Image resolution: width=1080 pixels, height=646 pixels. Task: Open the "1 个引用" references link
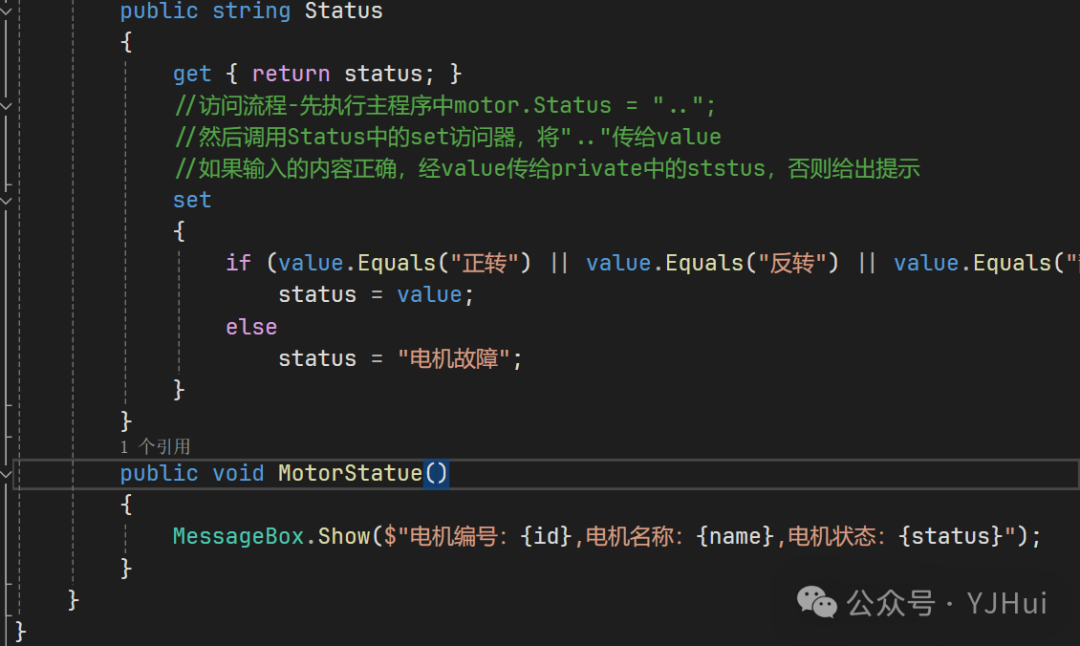point(155,447)
